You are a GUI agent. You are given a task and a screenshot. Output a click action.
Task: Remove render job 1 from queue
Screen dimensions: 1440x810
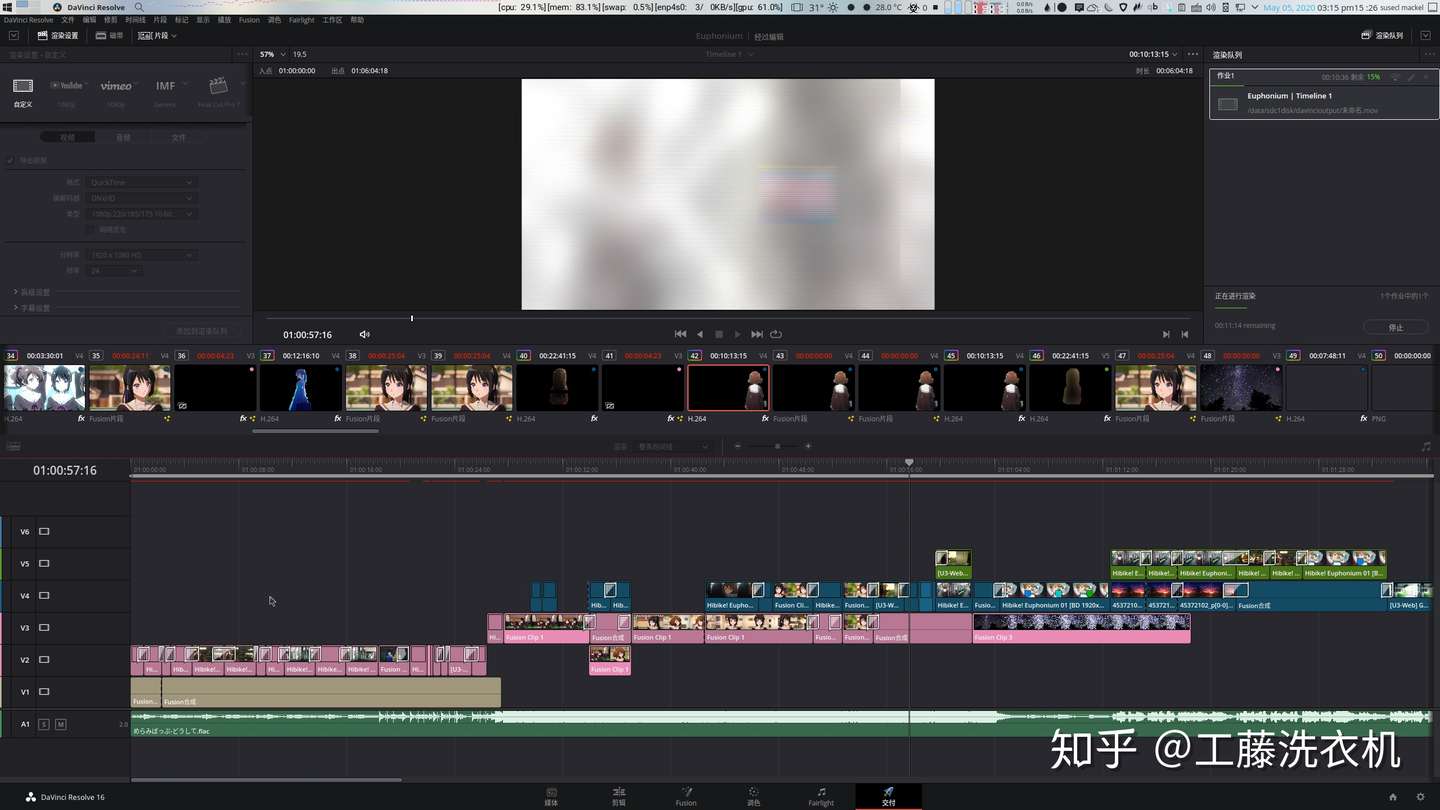1426,77
